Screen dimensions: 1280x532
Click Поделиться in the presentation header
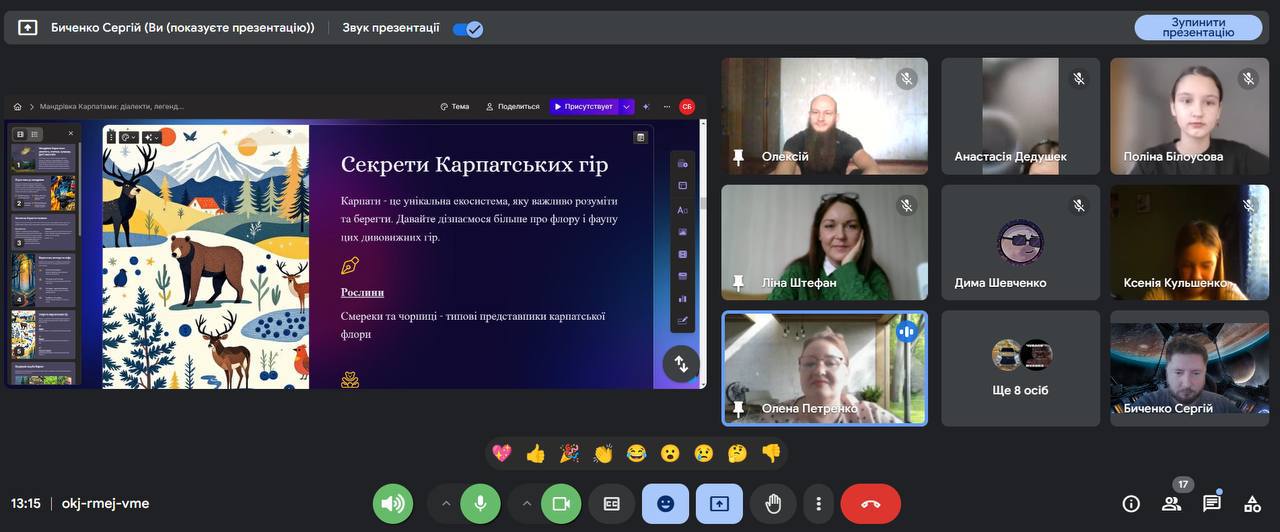(512, 106)
